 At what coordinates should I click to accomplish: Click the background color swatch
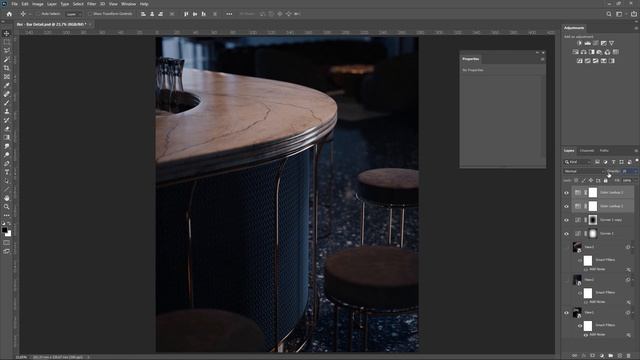(x=8, y=233)
